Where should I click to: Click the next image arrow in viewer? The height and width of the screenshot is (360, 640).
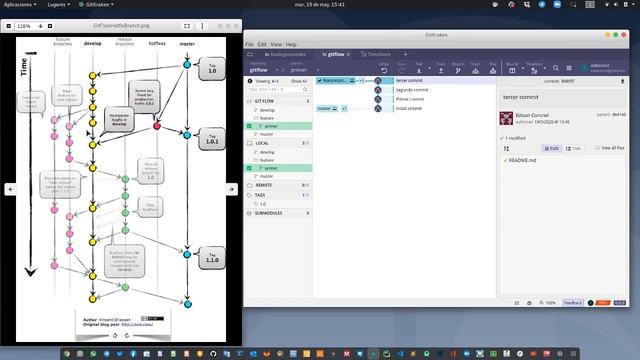pyautogui.click(x=231, y=189)
